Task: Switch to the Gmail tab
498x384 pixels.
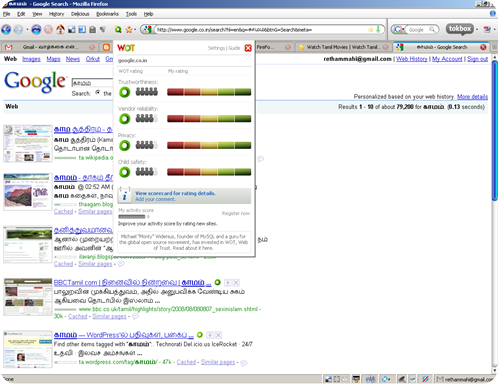Action: (49, 47)
